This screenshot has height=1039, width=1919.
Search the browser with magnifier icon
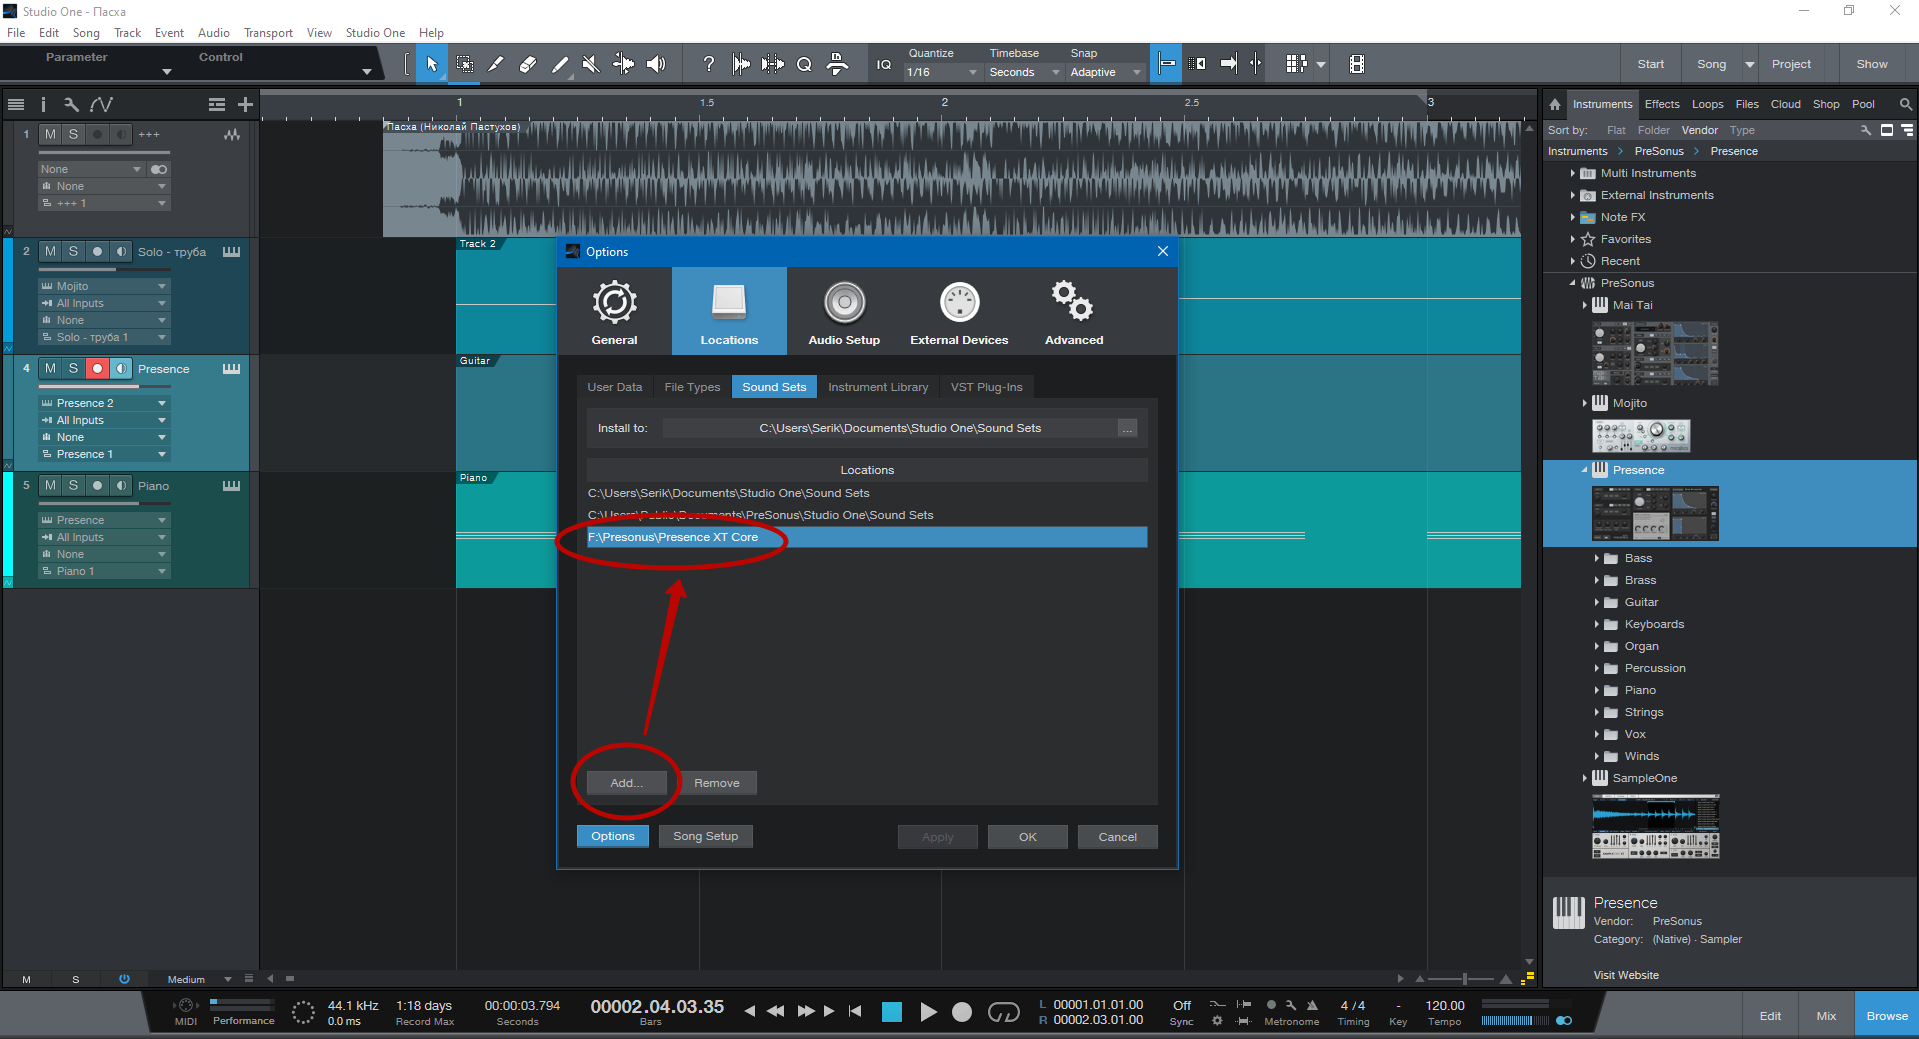(x=1906, y=104)
